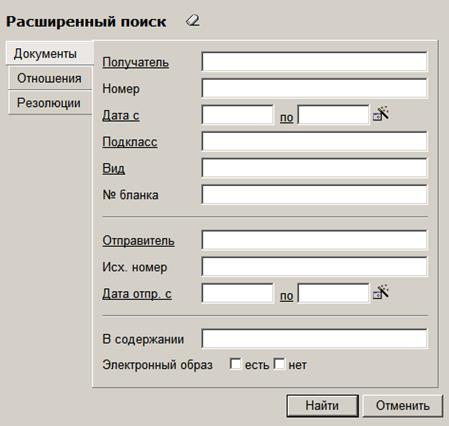Focus the Вид input field
449x426 pixels.
coord(314,168)
